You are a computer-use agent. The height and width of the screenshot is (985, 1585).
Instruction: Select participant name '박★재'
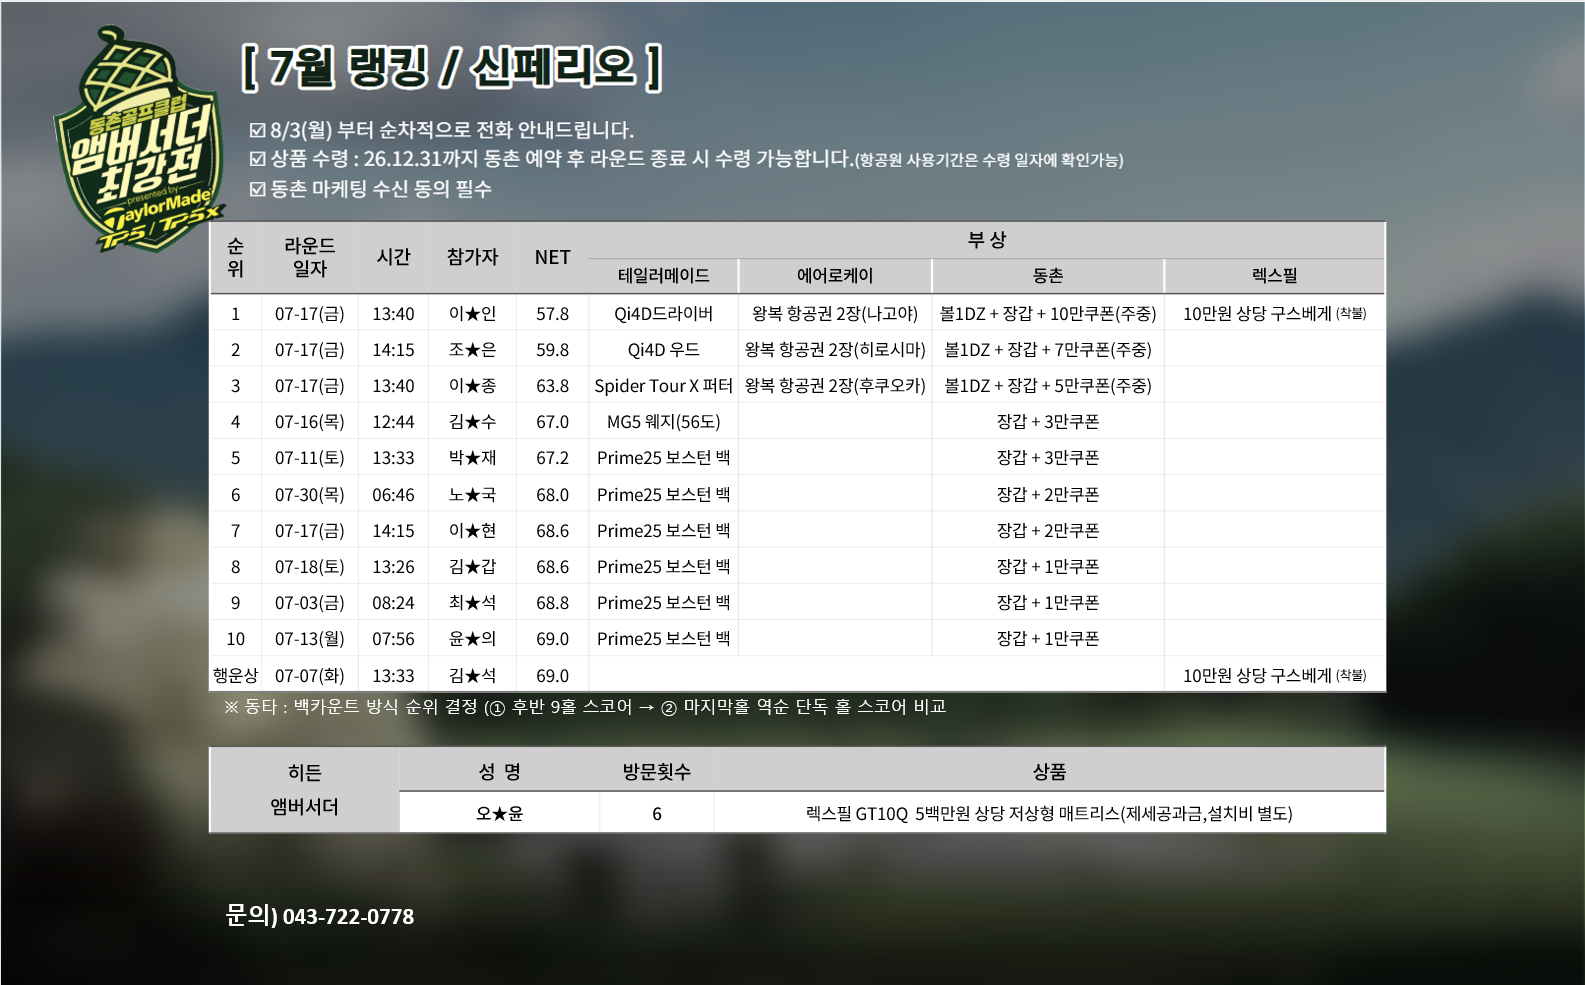coord(472,458)
